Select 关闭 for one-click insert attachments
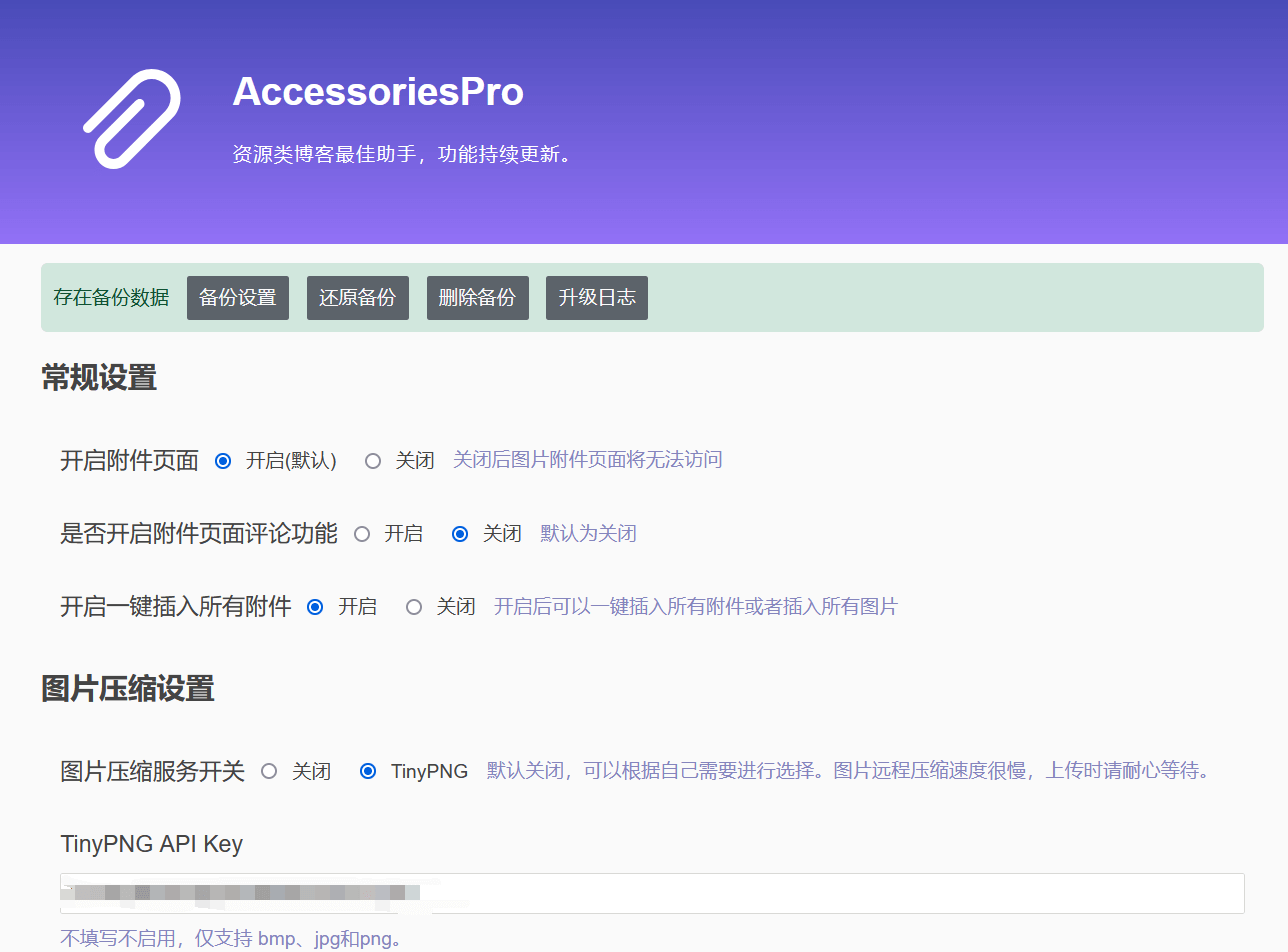Screen dimensions: 1288x952 click(413, 606)
